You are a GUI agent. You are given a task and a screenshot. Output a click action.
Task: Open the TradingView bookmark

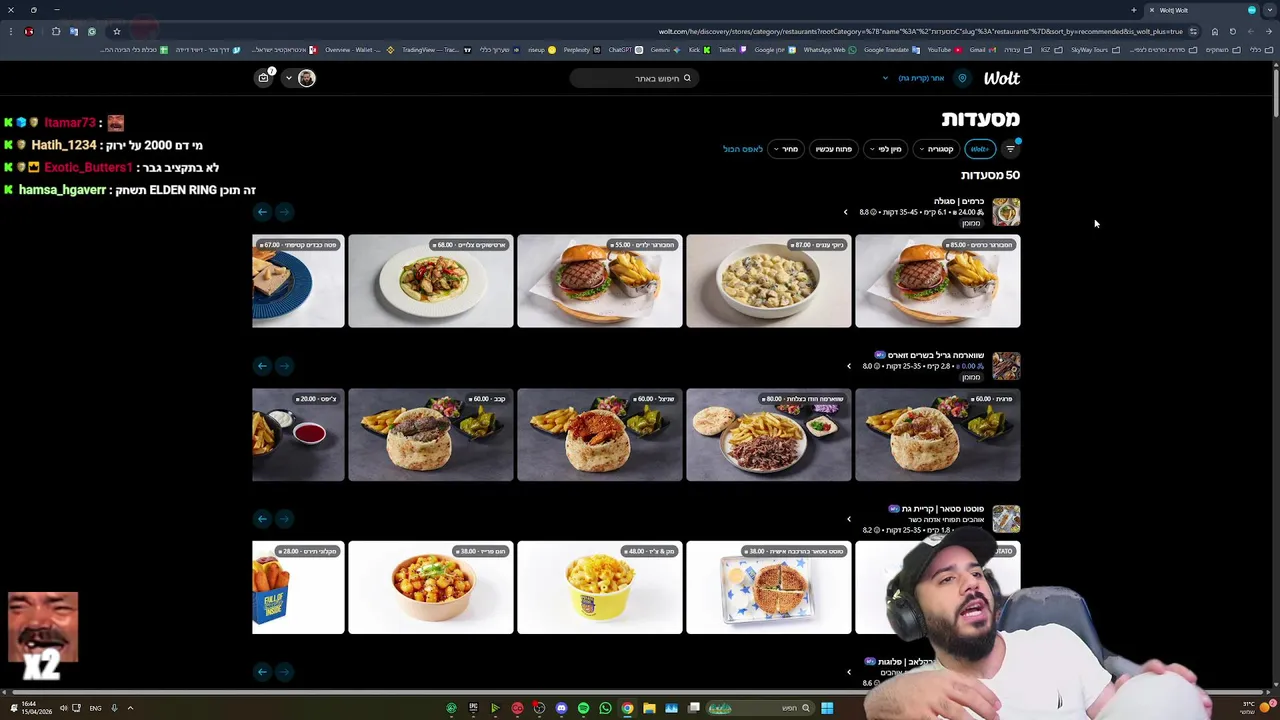coord(436,50)
